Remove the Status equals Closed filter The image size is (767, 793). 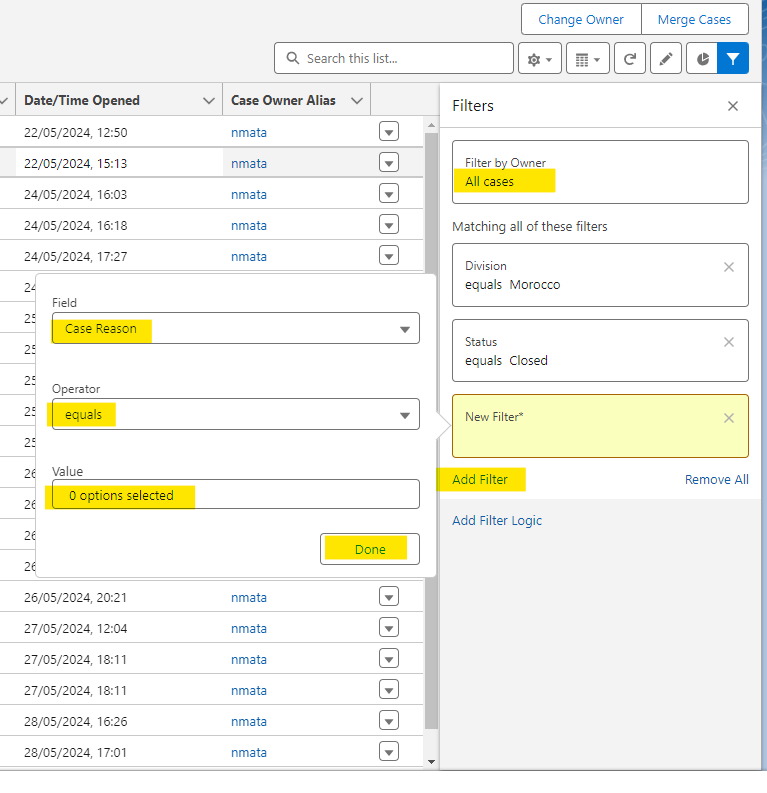(729, 342)
